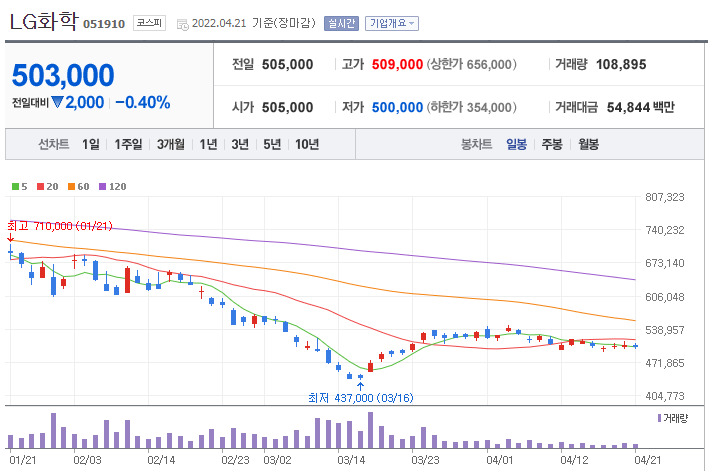Click the 하한가 354,000 text

pyautogui.click(x=471, y=107)
